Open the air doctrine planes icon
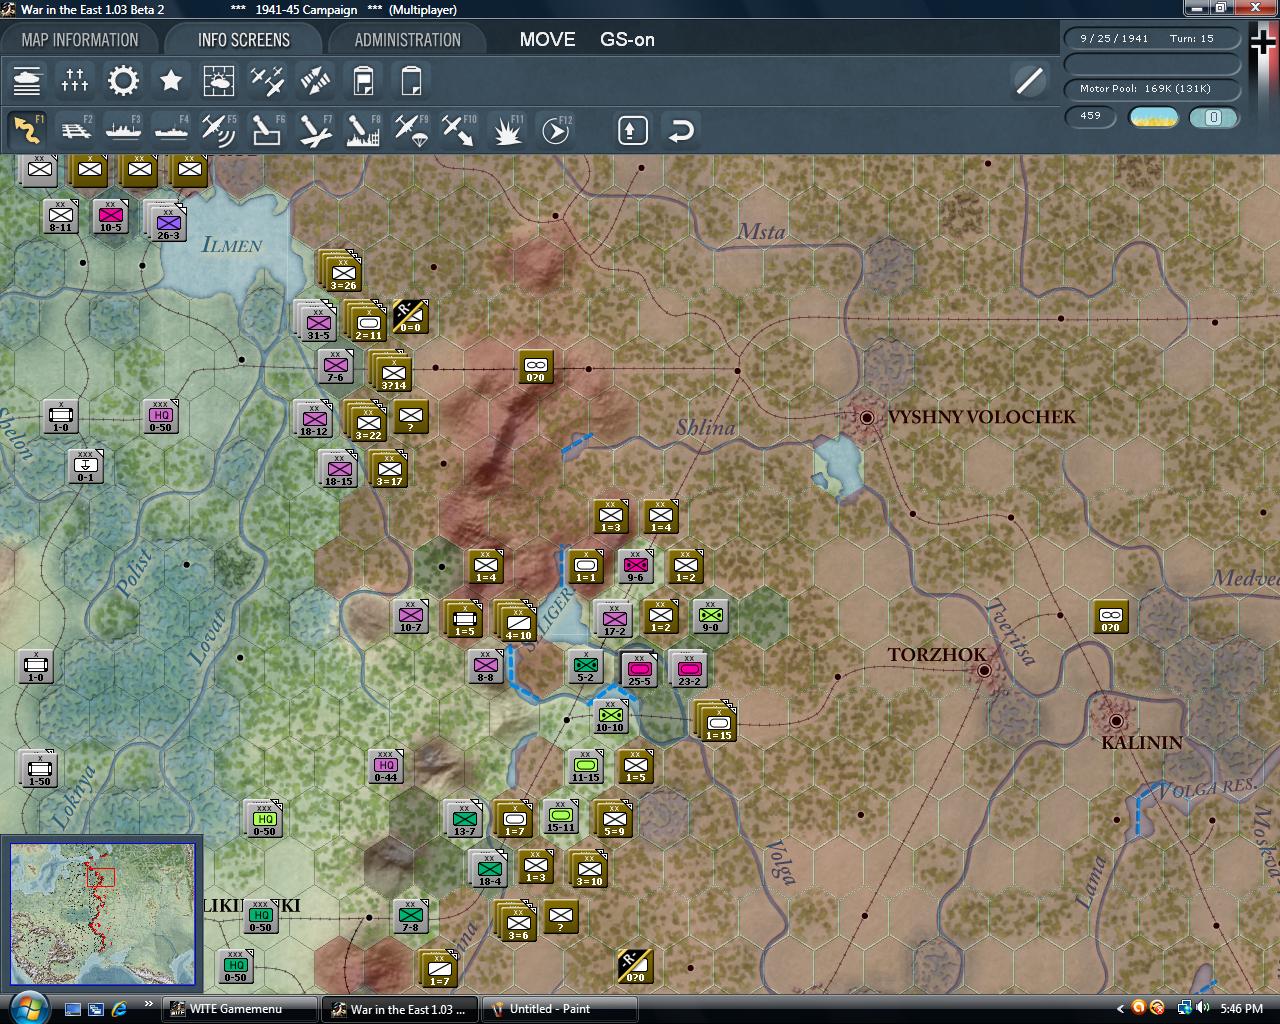Screen dimensions: 1280x1024 (267, 80)
